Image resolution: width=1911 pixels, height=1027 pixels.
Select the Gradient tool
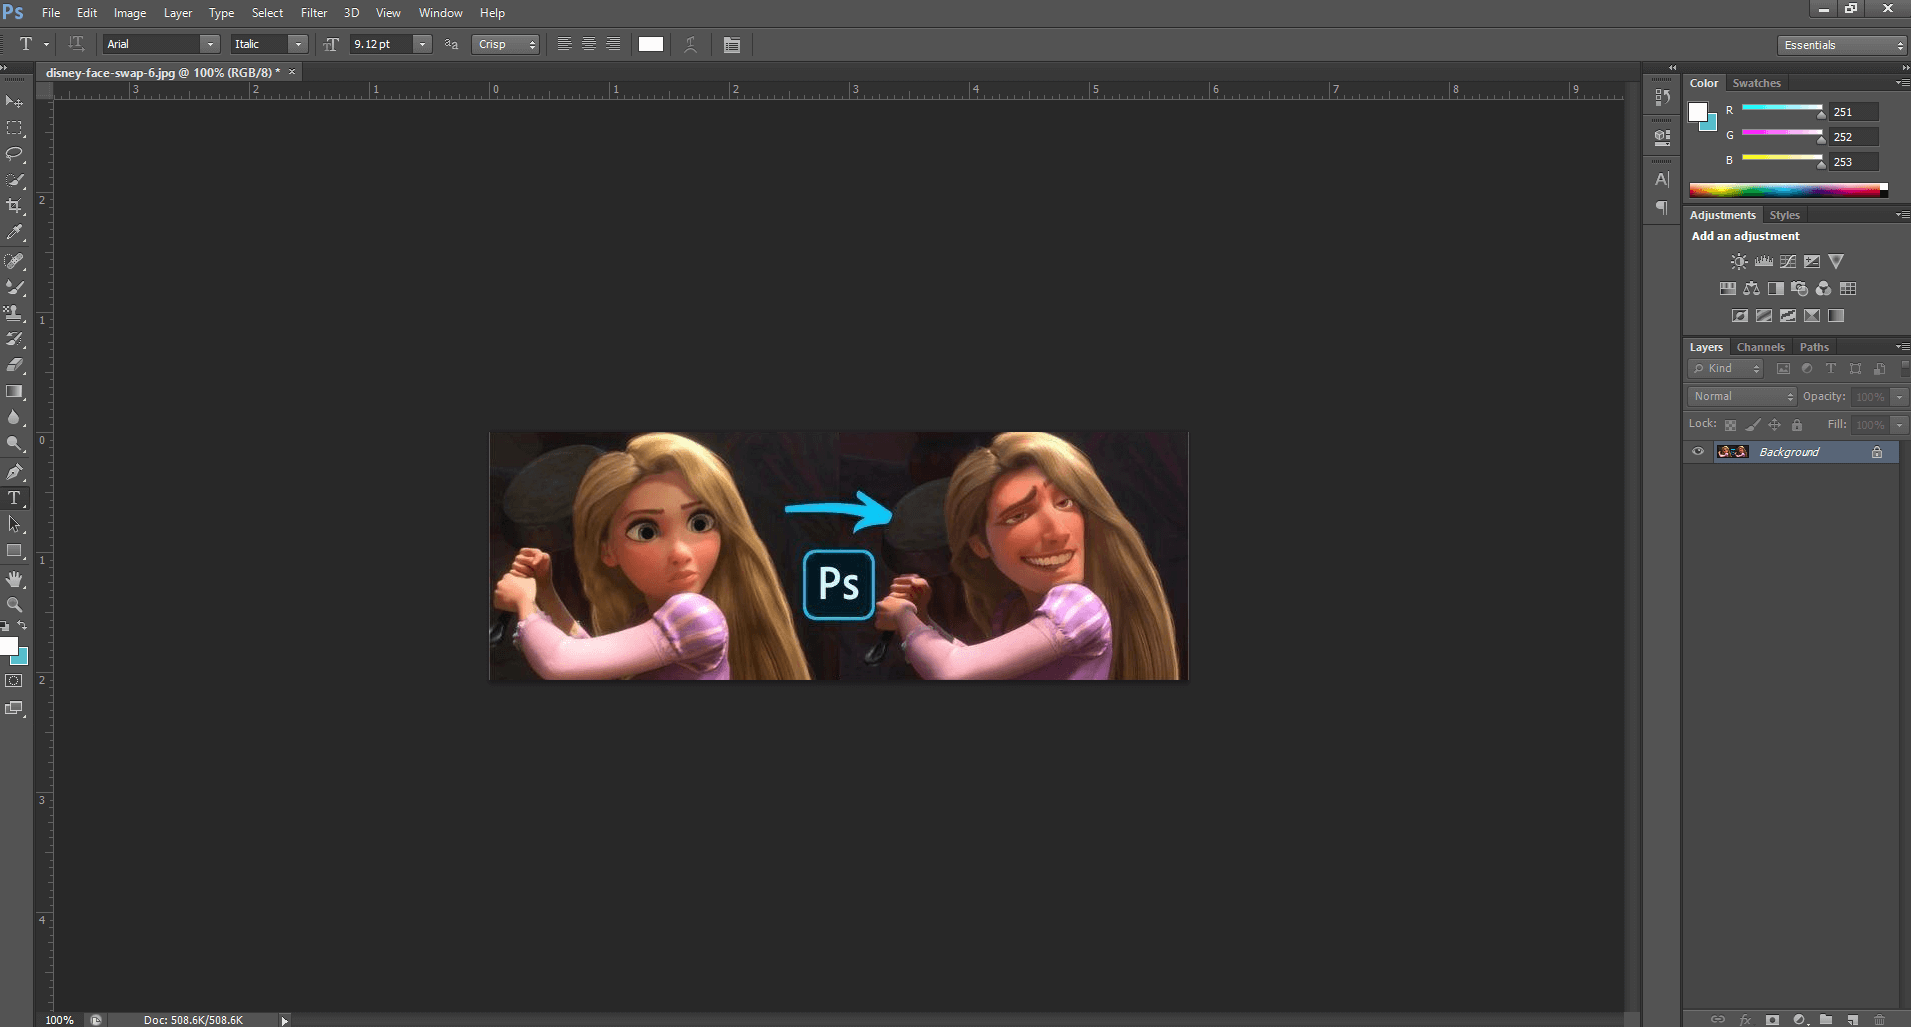point(14,392)
